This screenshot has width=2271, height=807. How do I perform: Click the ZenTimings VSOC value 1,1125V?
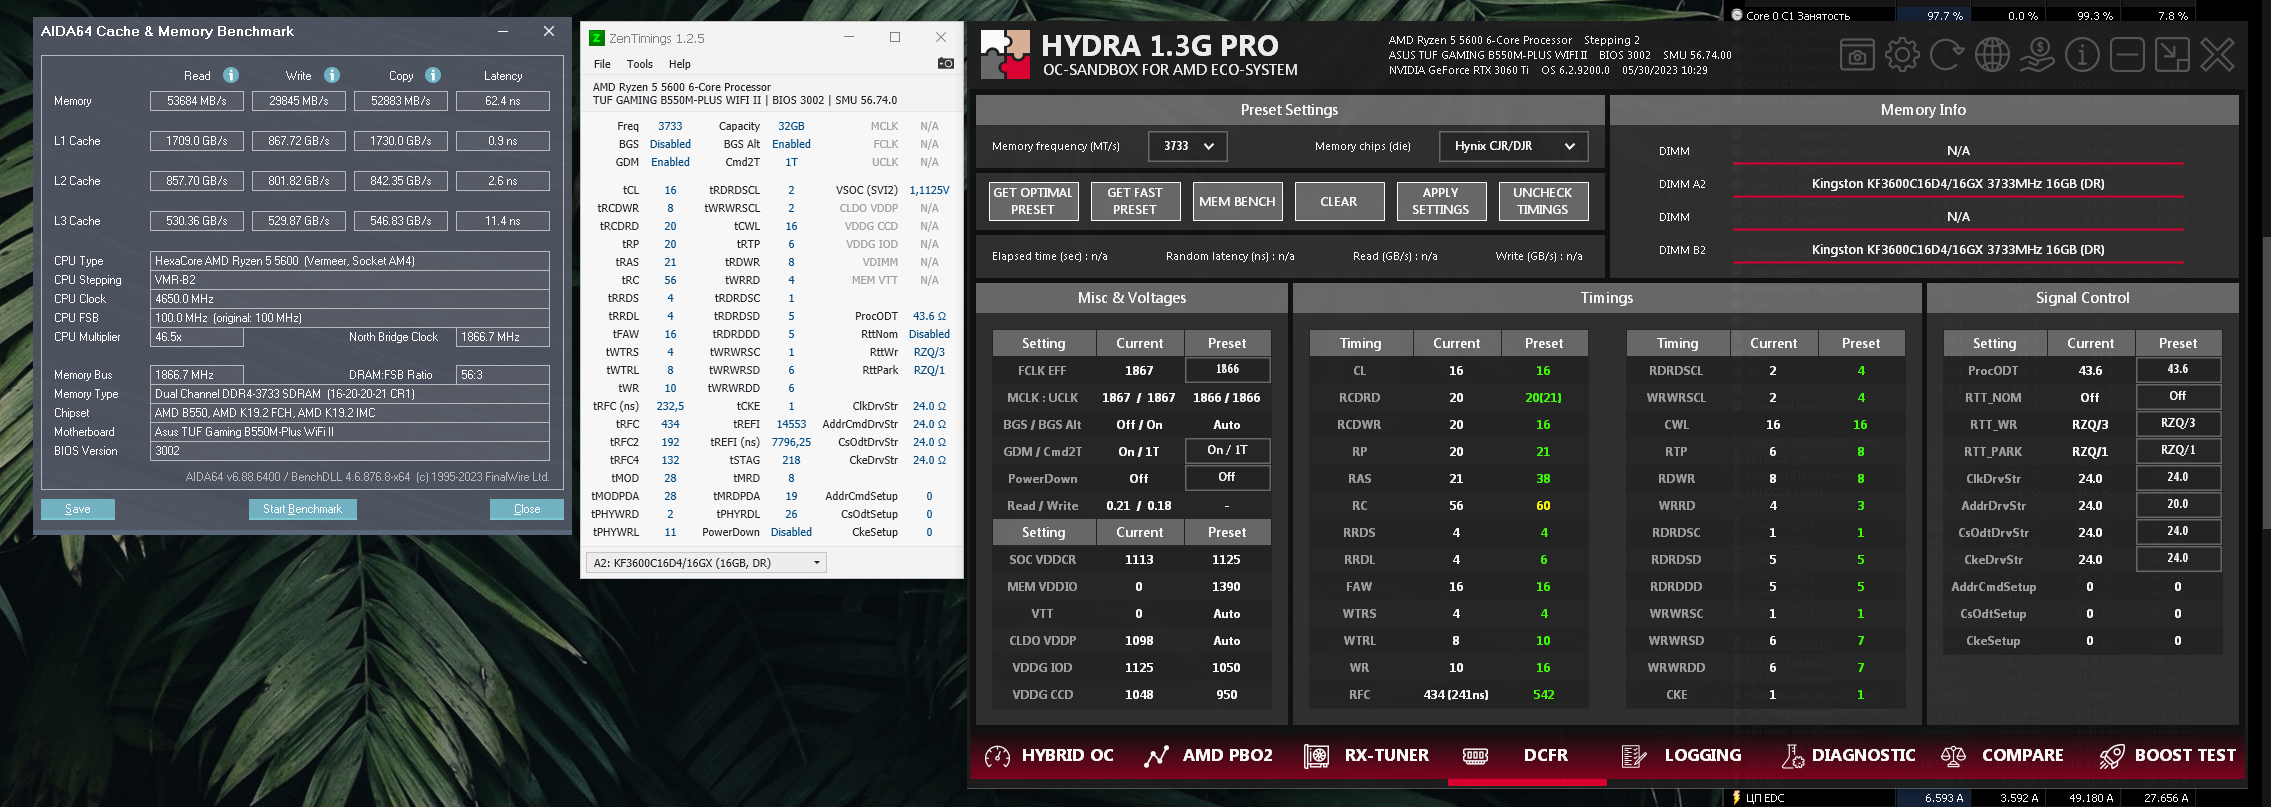pos(929,190)
